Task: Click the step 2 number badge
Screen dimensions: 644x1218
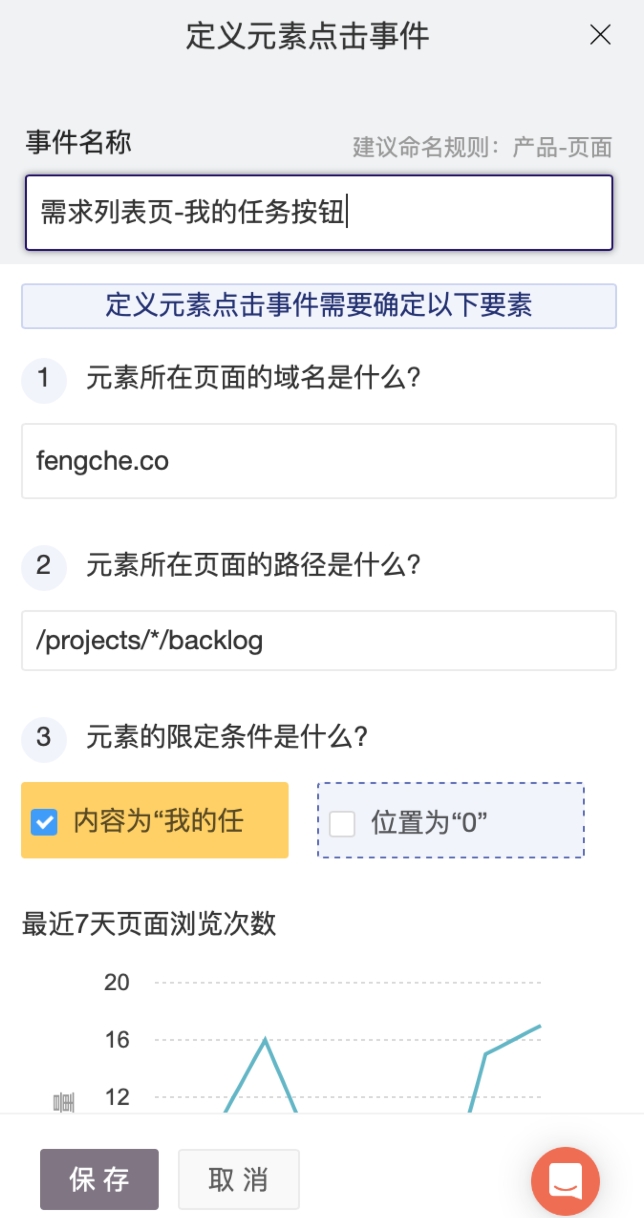Action: click(43, 566)
